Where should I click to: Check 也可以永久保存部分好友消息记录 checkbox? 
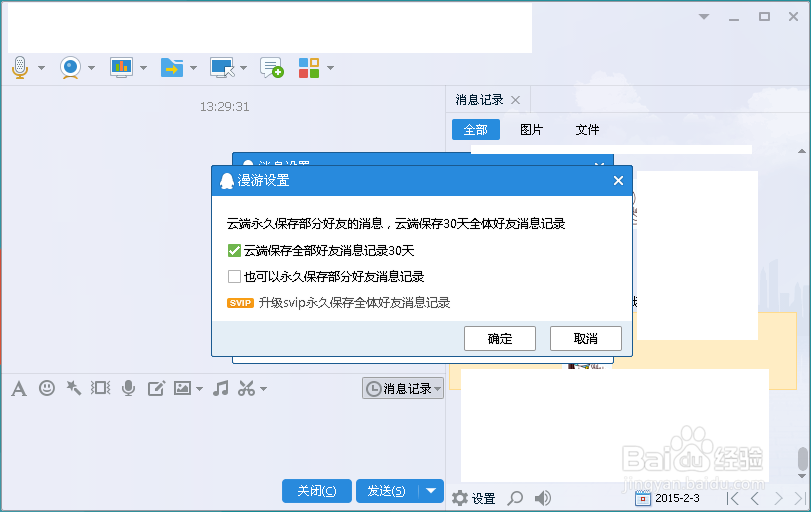tap(234, 277)
